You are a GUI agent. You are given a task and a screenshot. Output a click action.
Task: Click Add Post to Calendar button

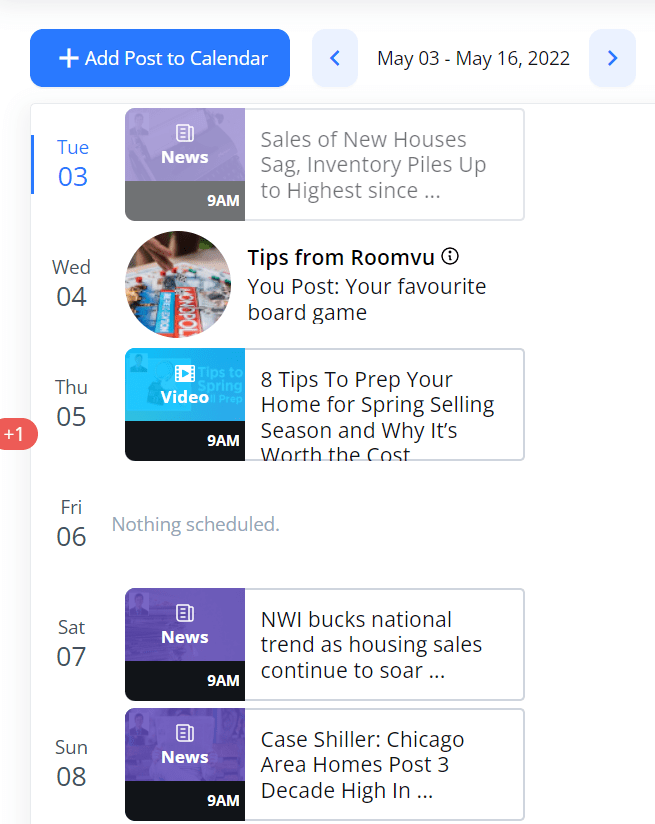click(160, 58)
